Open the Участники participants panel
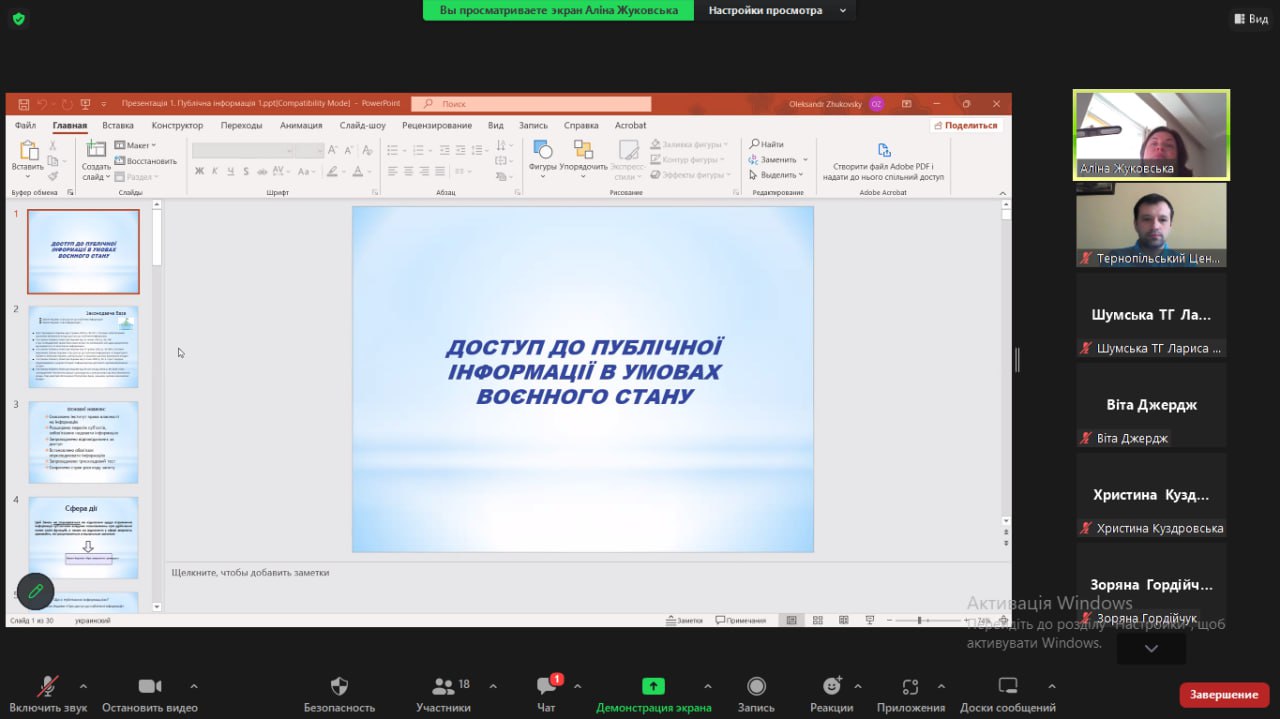The width and height of the screenshot is (1280, 719). coord(443,693)
